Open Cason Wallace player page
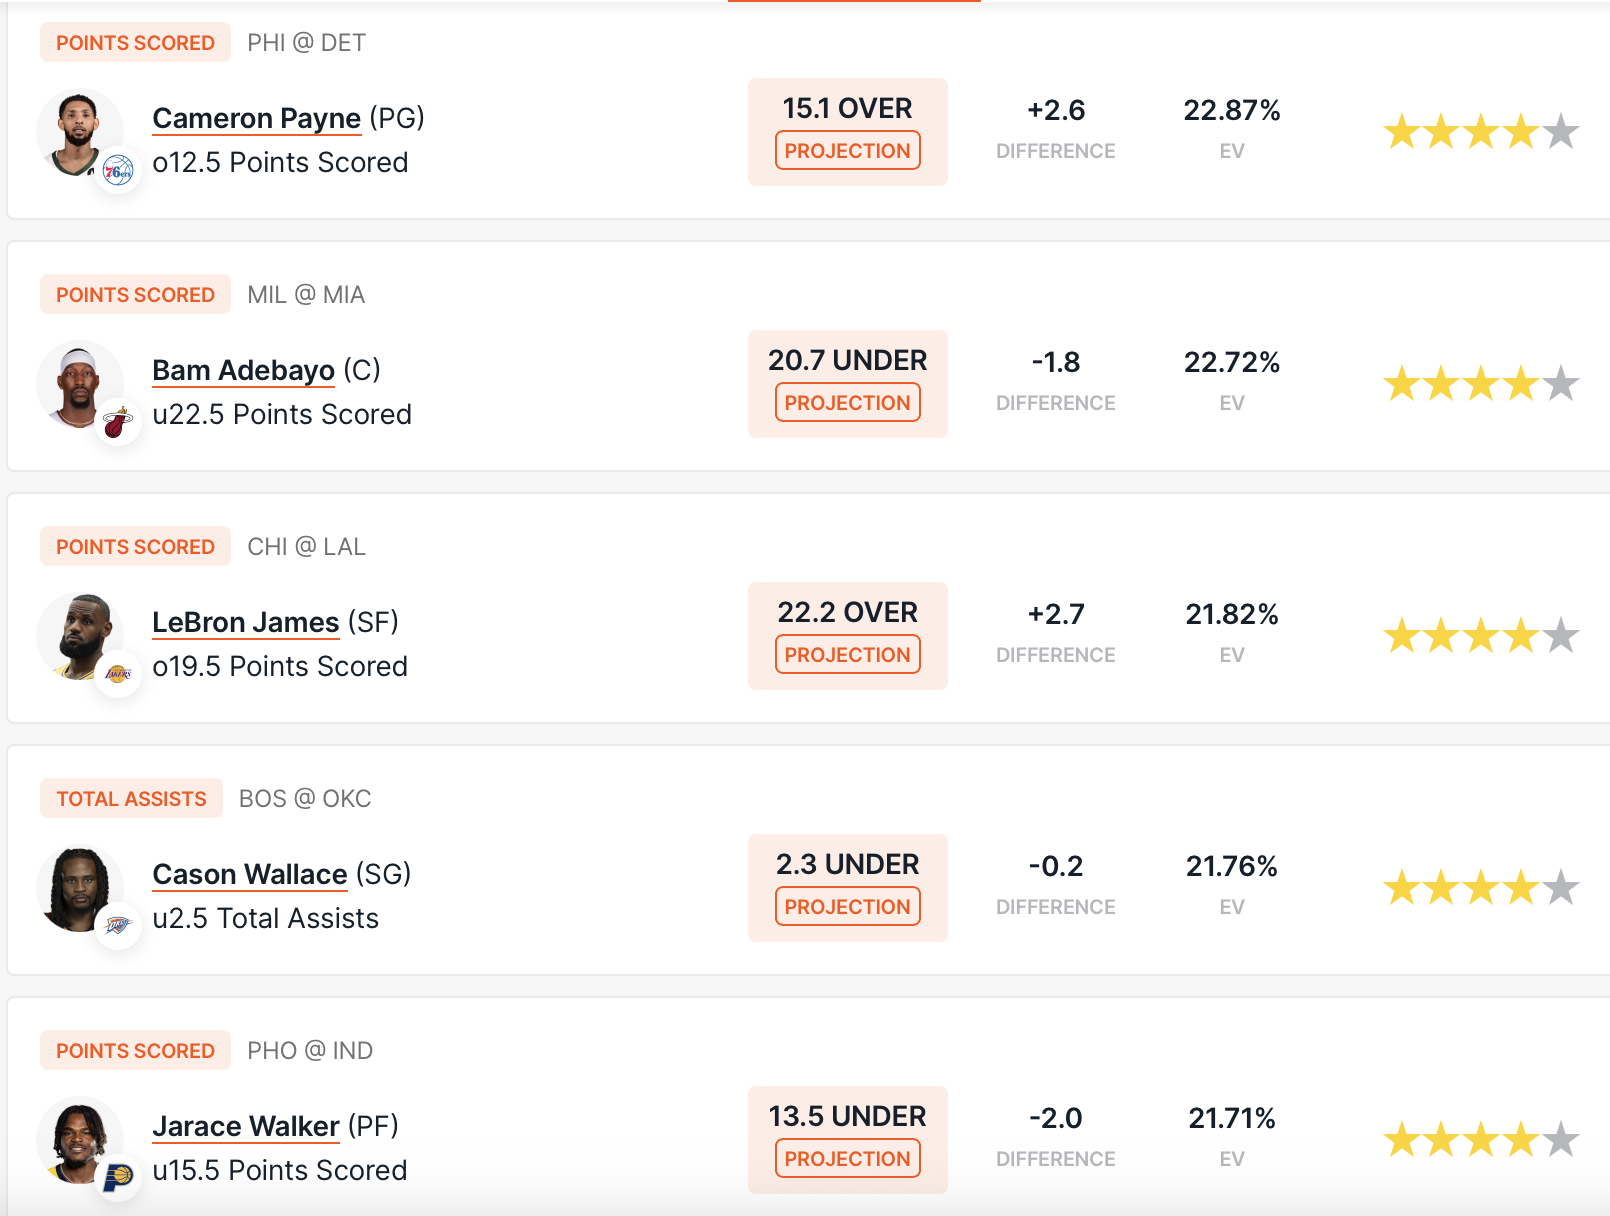Image resolution: width=1610 pixels, height=1216 pixels. click(x=249, y=874)
